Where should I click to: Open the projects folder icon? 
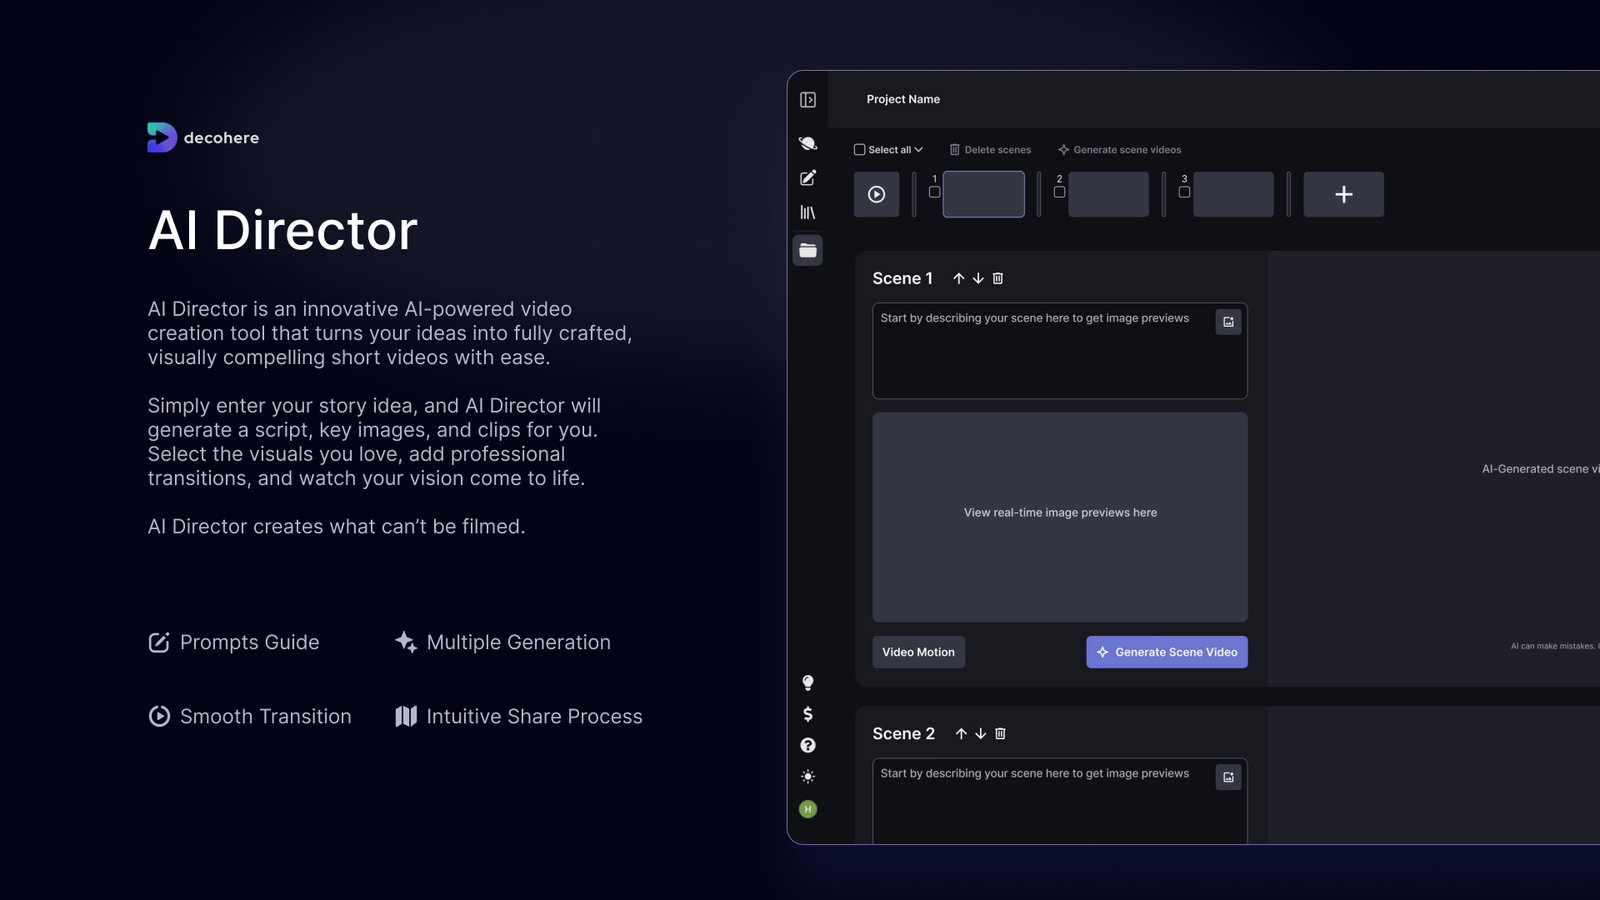point(808,250)
